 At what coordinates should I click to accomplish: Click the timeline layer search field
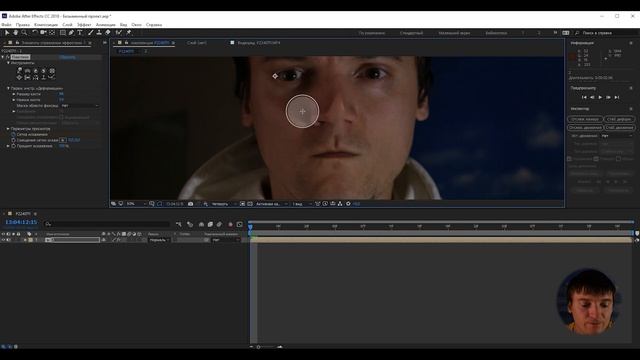(107, 224)
